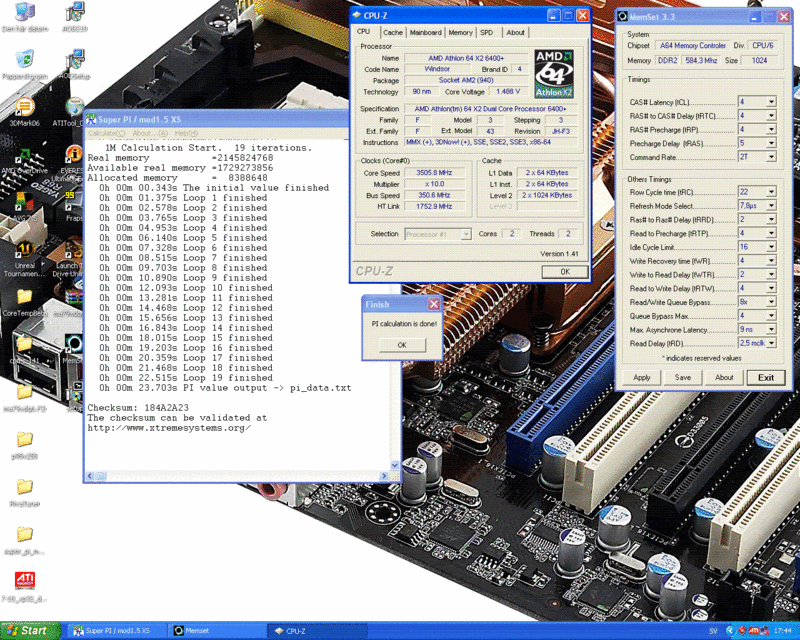Open the Row Cycle time (tRC) dropdown

pos(771,192)
